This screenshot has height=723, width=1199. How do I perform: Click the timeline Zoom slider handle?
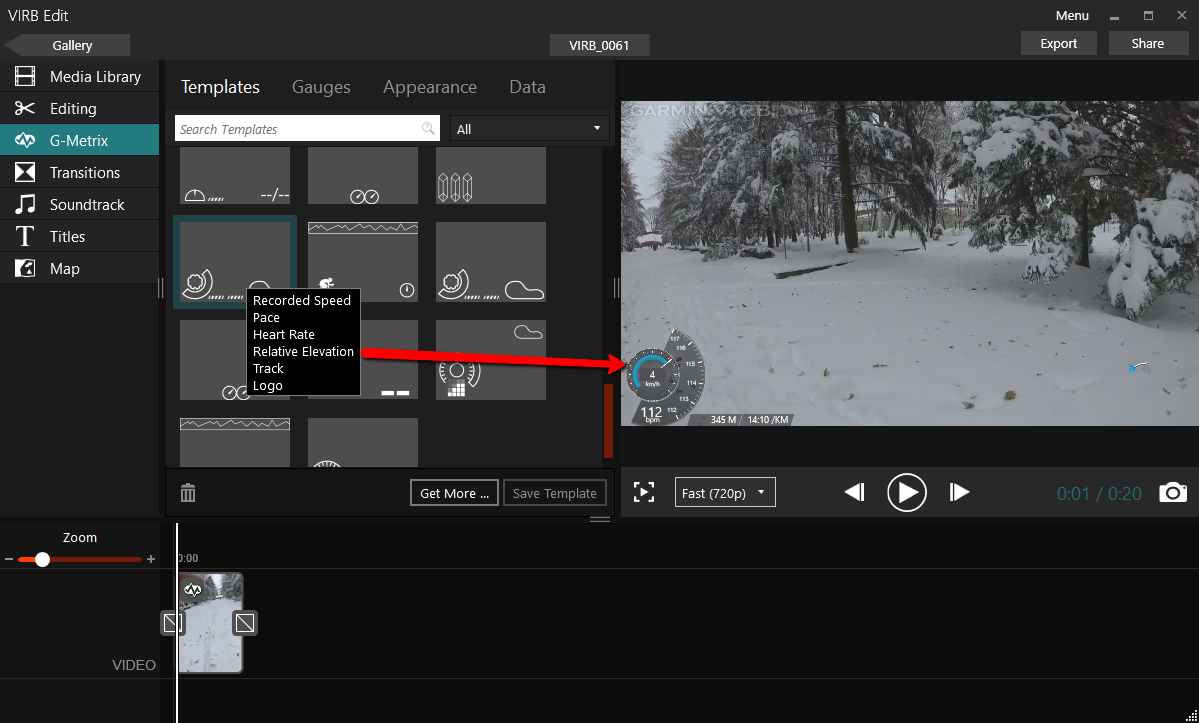42,559
